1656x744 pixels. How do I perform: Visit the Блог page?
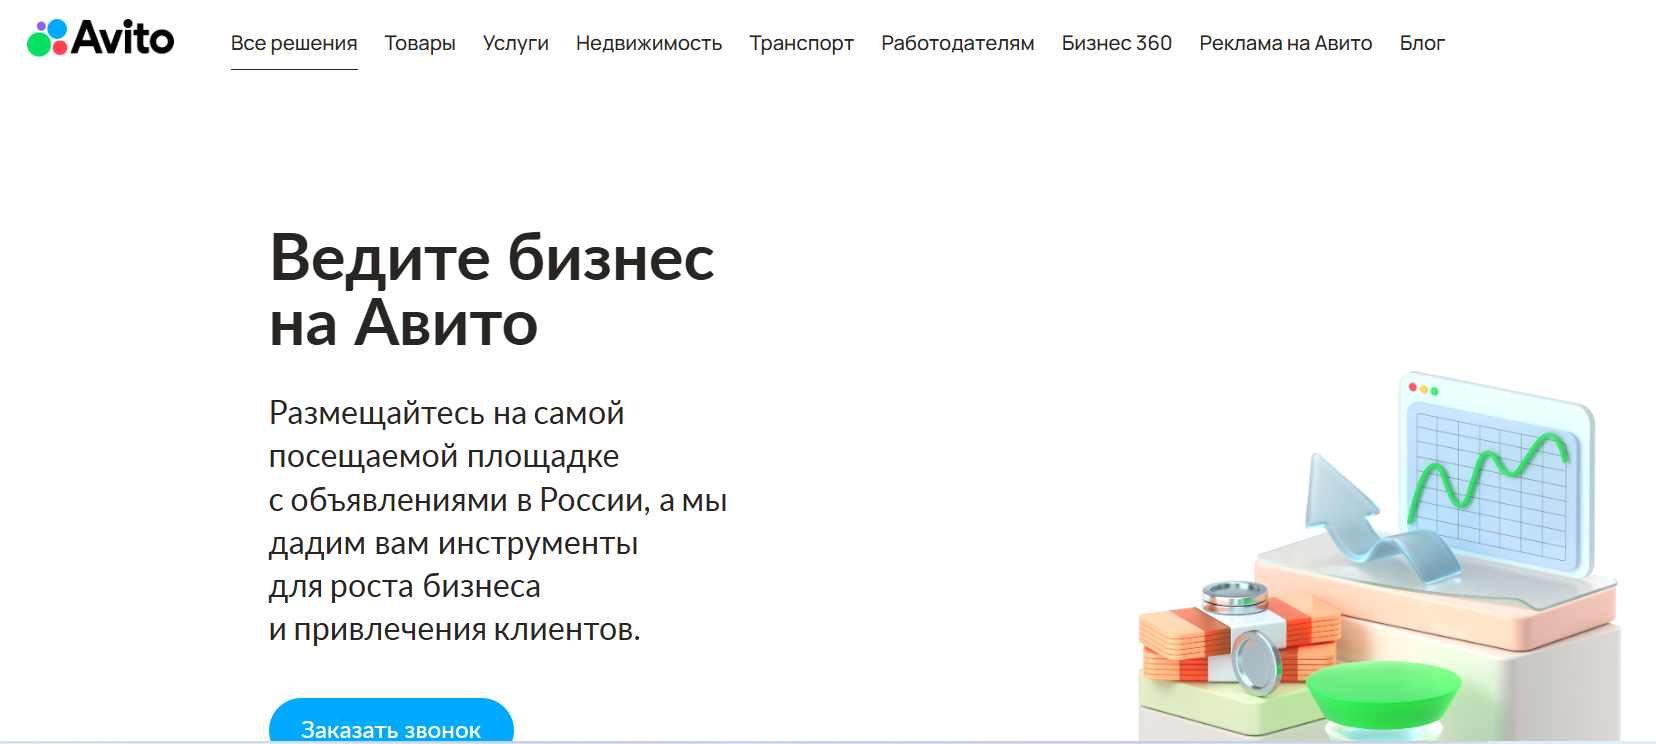[x=1422, y=43]
